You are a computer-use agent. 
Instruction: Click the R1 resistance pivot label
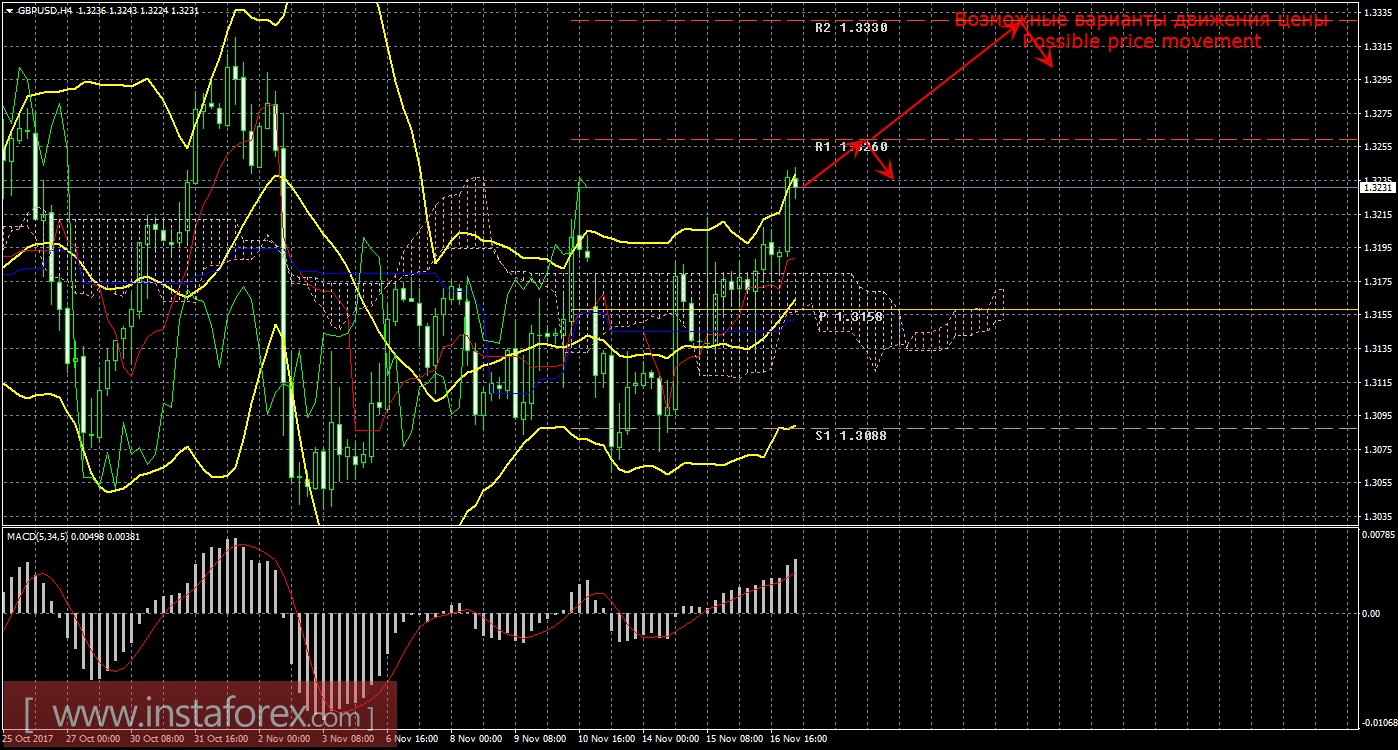pos(851,147)
